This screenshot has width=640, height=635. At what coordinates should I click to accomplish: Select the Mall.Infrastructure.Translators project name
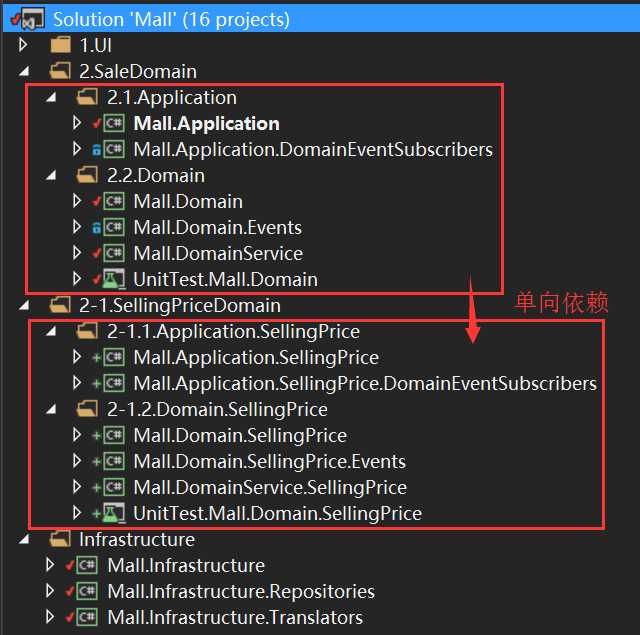click(235, 618)
